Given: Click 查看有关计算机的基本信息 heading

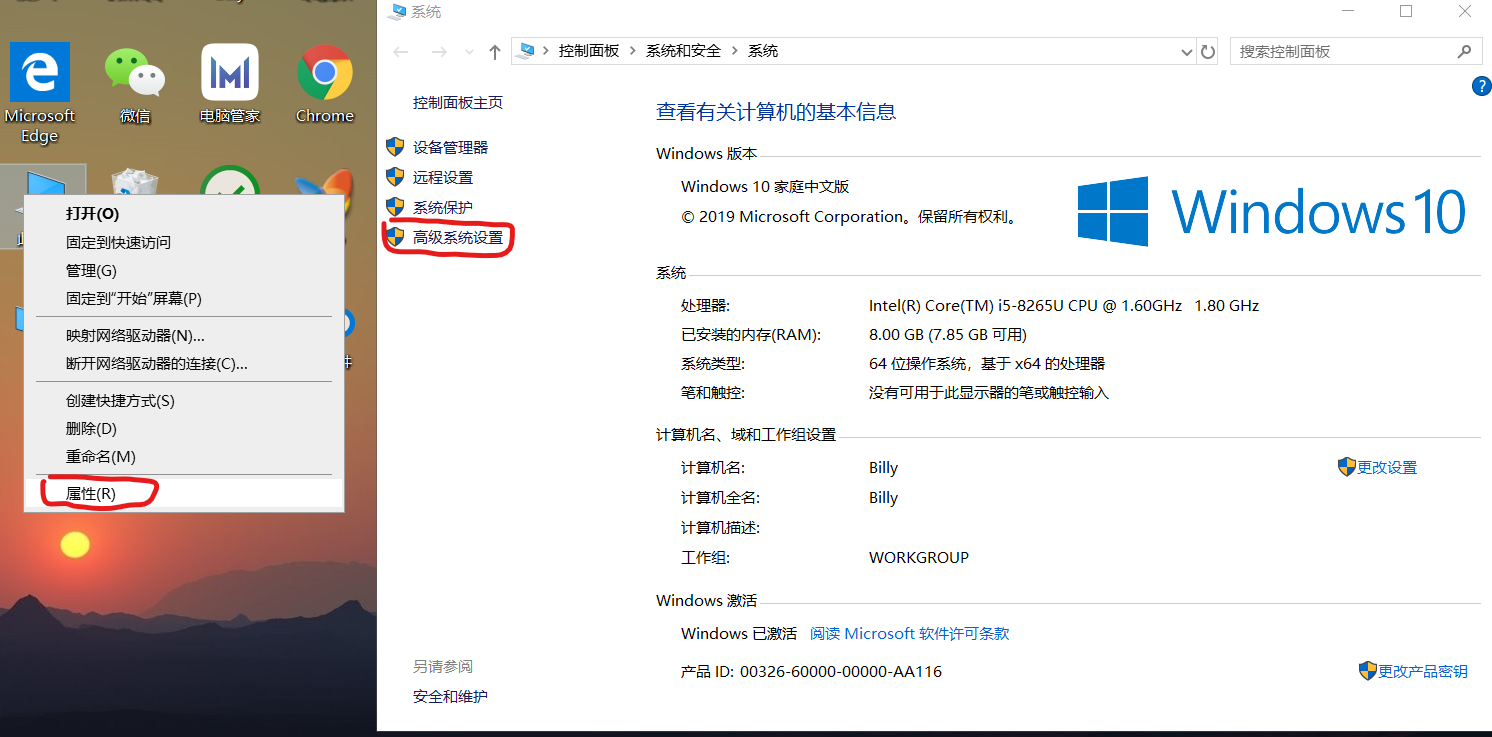Looking at the screenshot, I should pyautogui.click(x=776, y=112).
